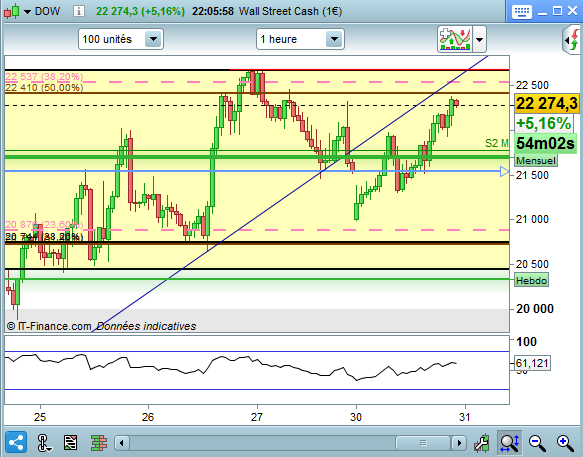Viewport: 583px width, 457px height.
Task: Open the instrument selector arrow beside DOW
Action: [27, 12]
